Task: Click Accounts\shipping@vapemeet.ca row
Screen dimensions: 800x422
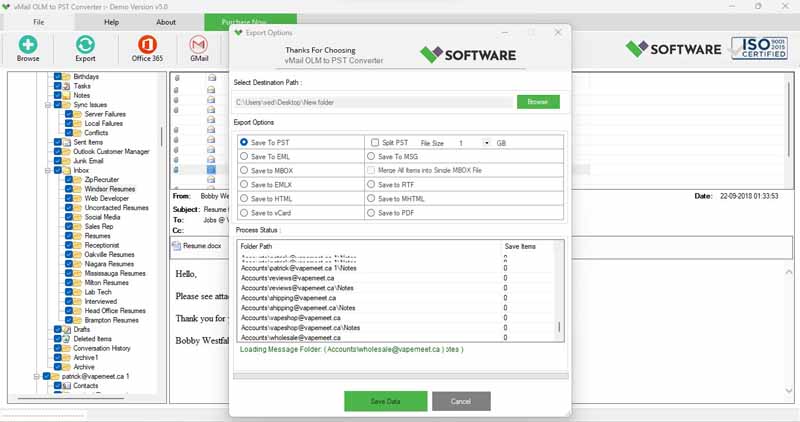Action: (396, 297)
